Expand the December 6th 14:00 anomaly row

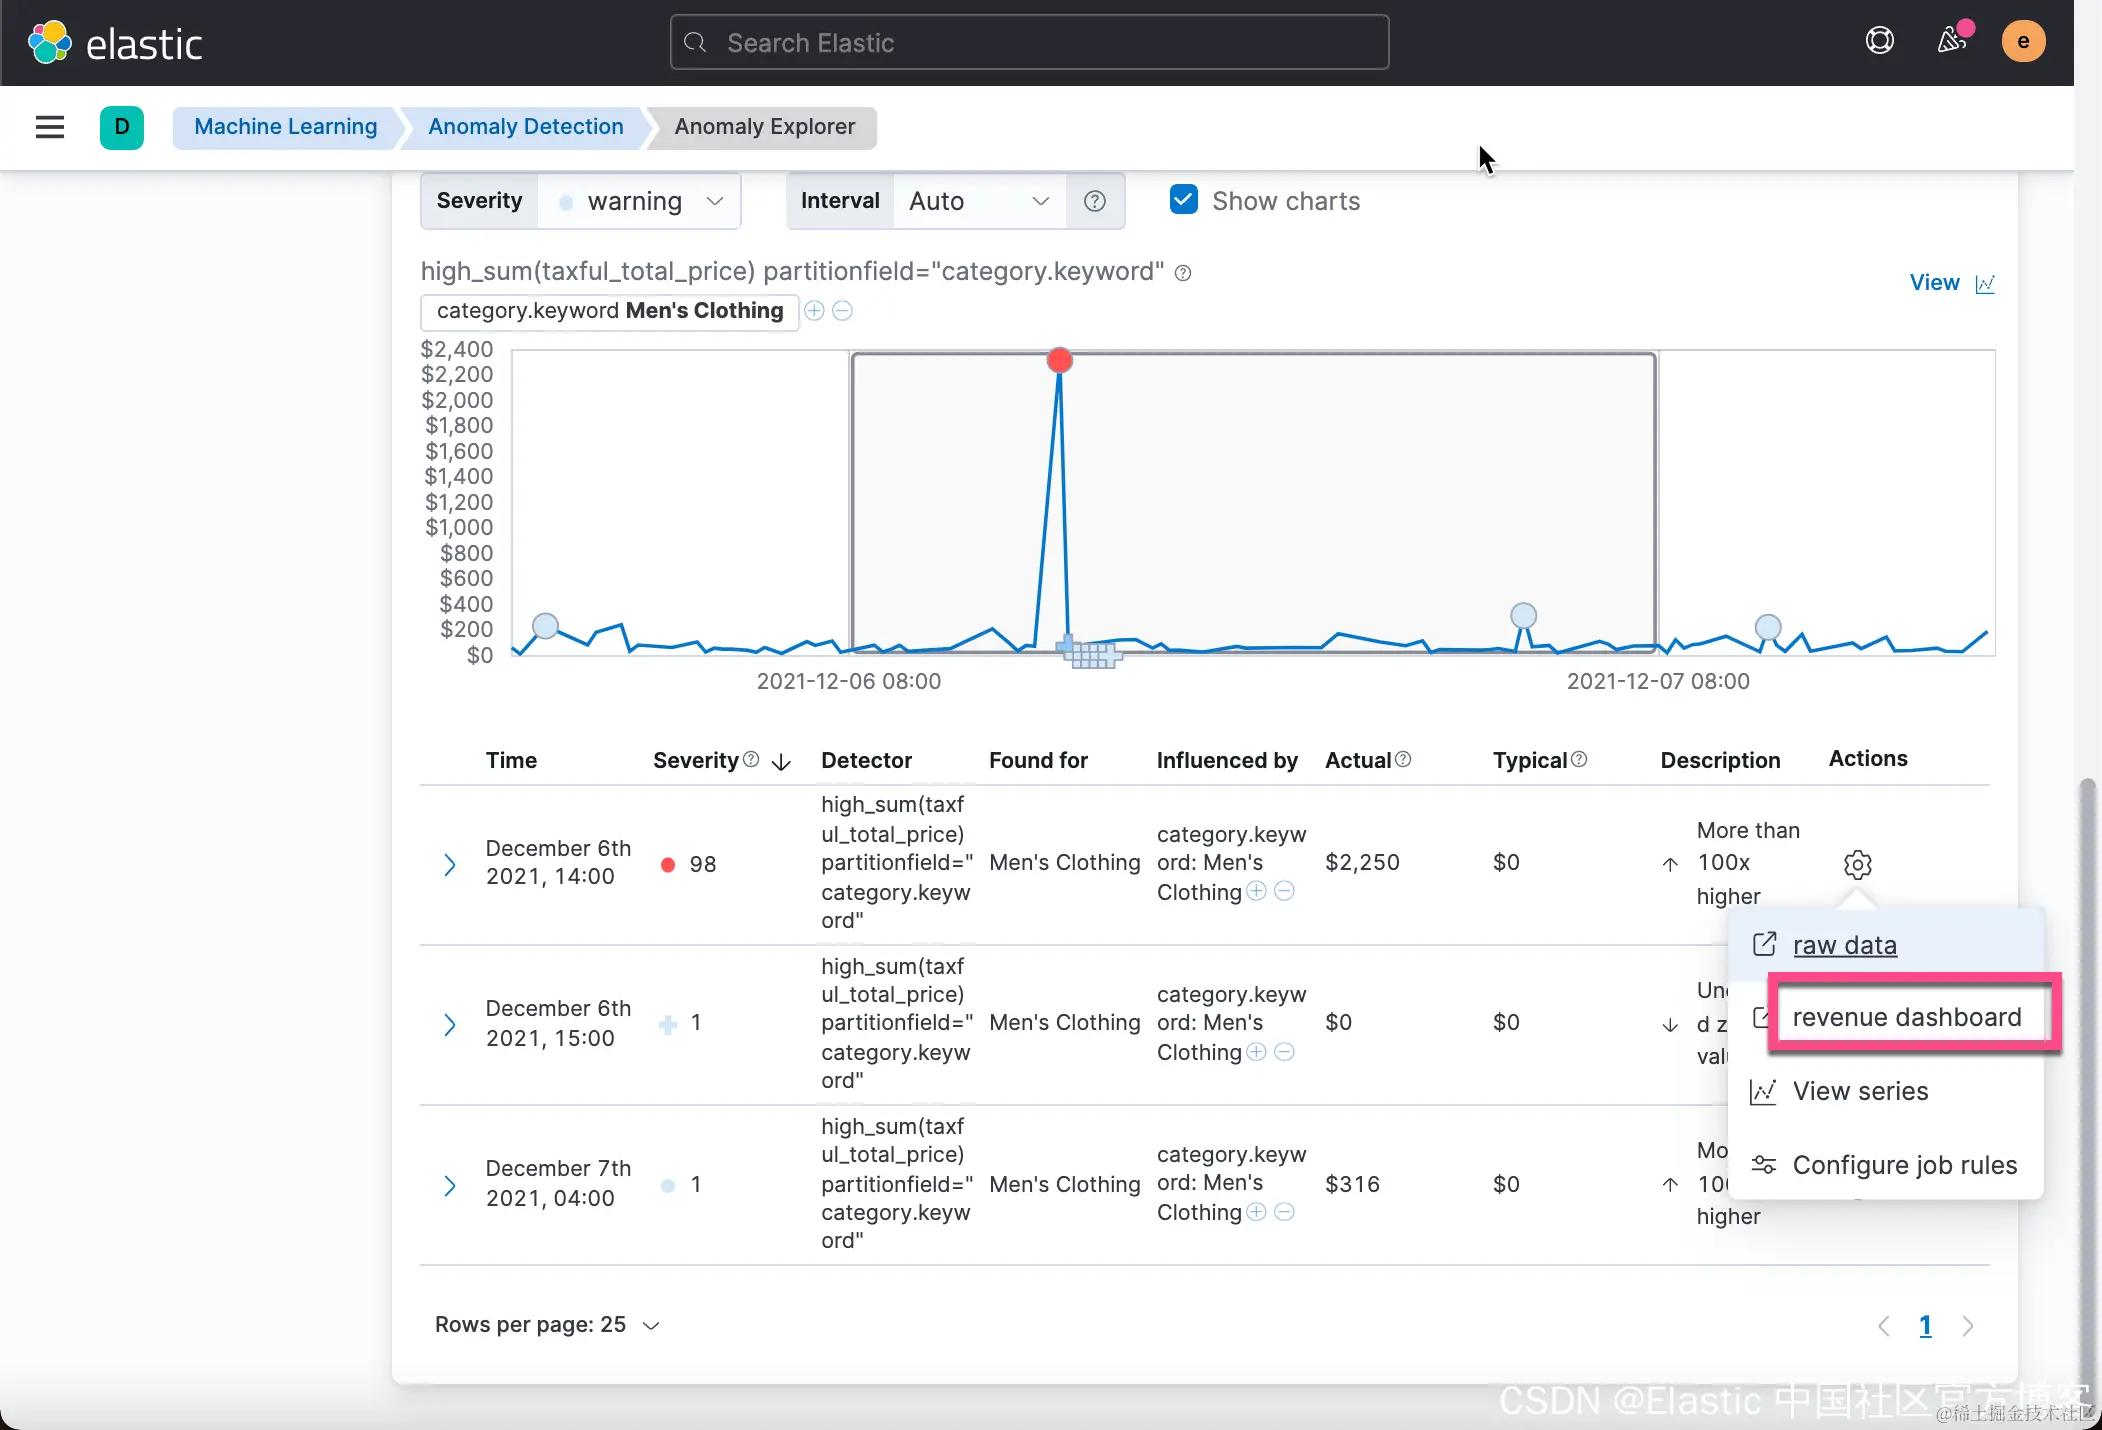pyautogui.click(x=450, y=864)
